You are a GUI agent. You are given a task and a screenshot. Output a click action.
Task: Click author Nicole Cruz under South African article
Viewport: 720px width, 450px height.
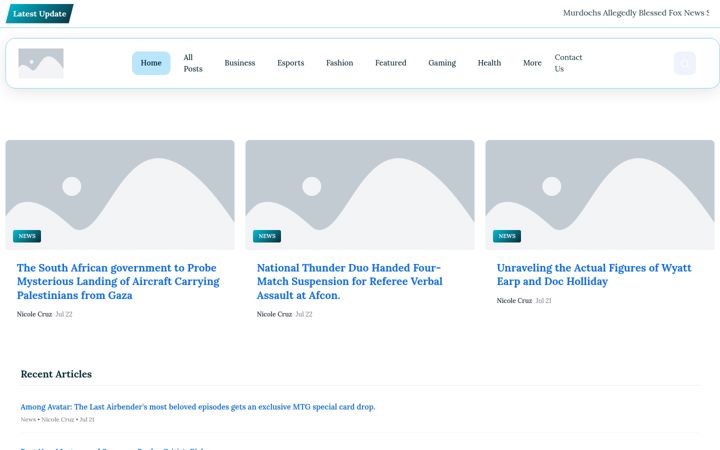pyautogui.click(x=34, y=314)
